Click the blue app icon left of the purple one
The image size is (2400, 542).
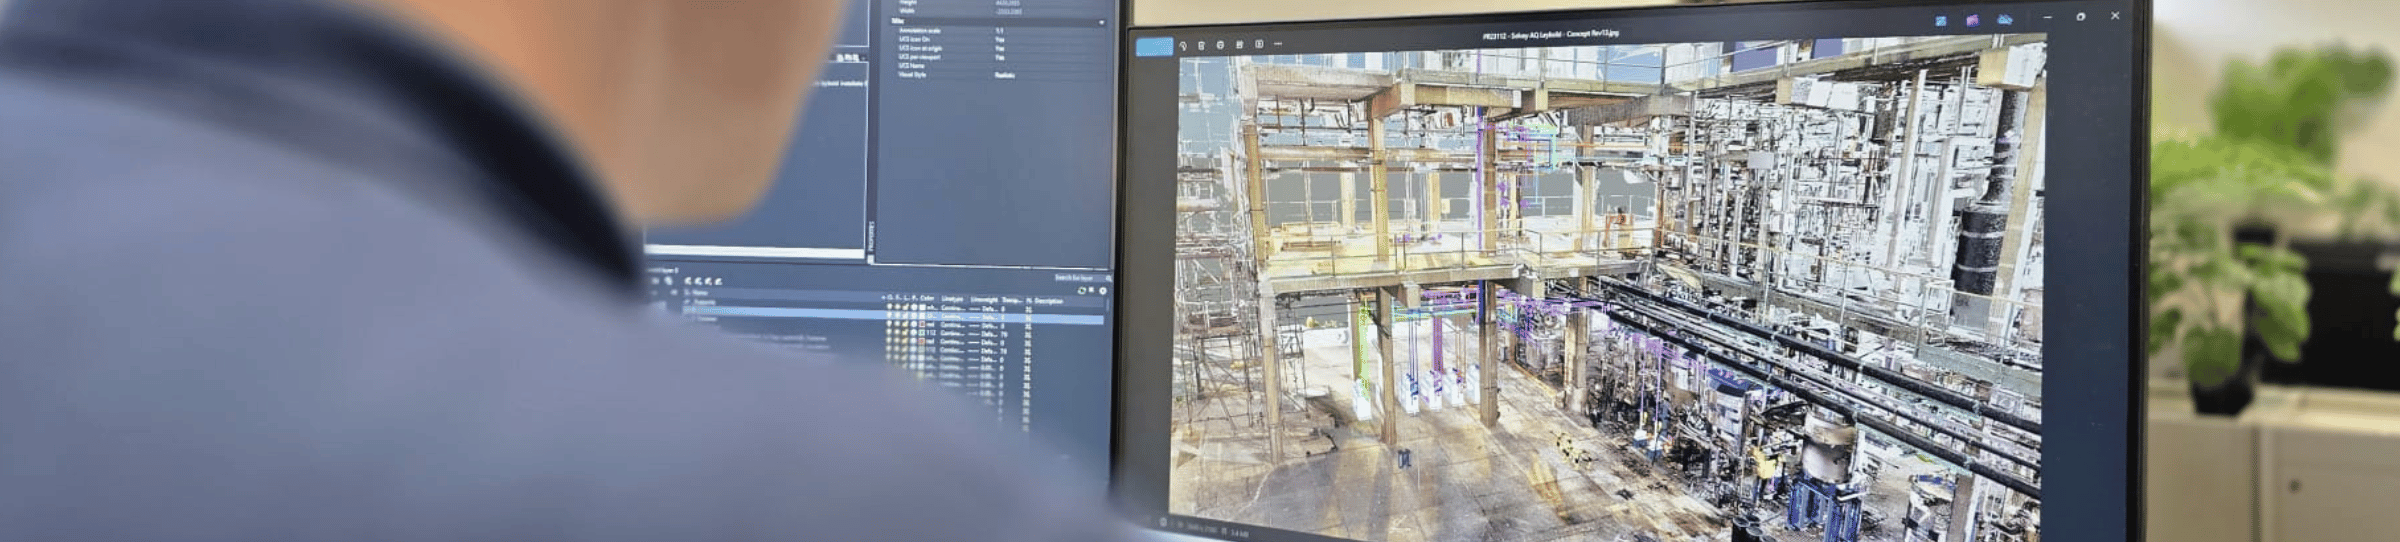[1941, 20]
